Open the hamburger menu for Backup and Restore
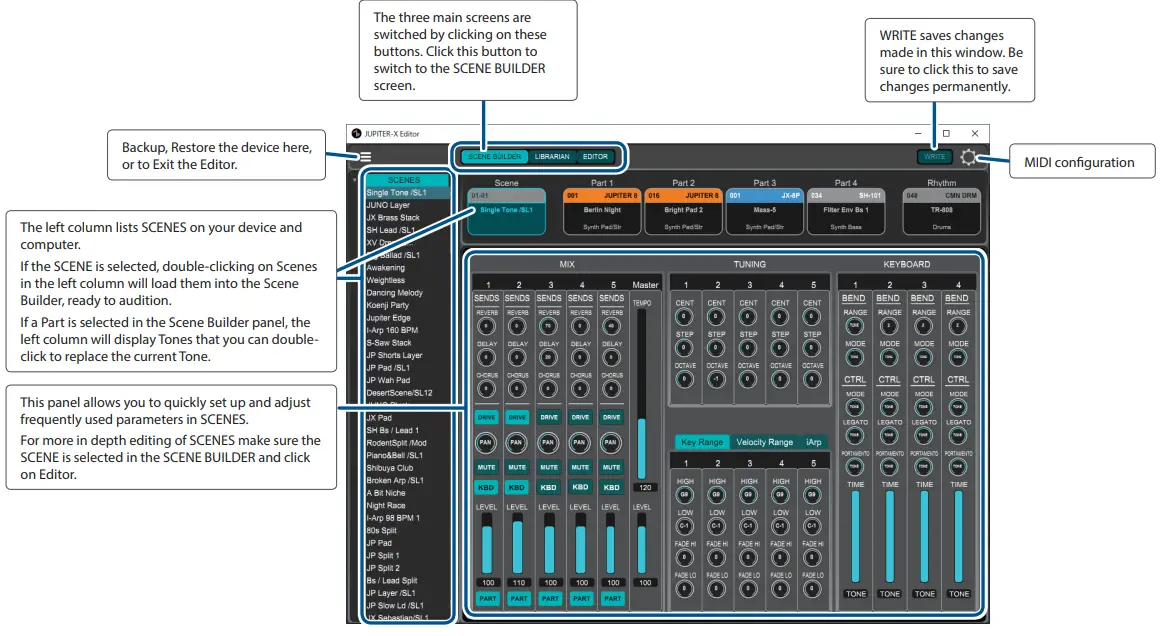 (x=366, y=157)
